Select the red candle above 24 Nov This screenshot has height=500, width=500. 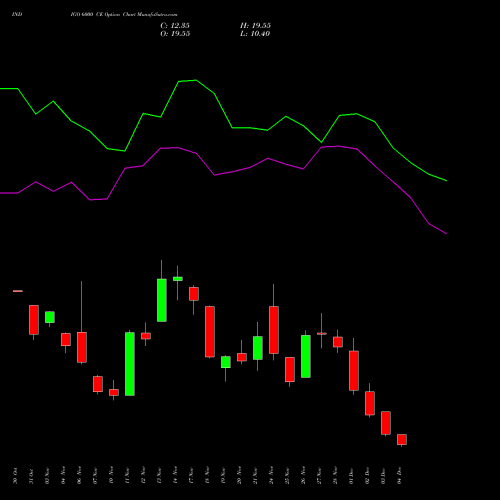274,330
